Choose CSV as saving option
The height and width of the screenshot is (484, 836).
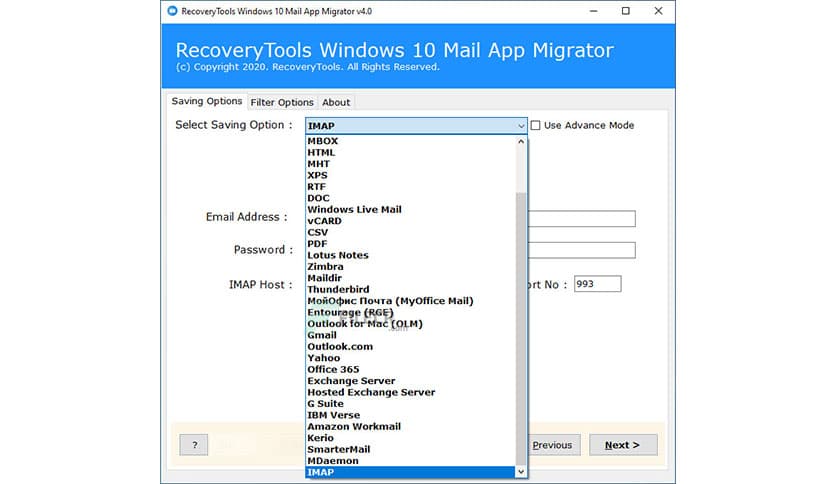[x=411, y=232]
